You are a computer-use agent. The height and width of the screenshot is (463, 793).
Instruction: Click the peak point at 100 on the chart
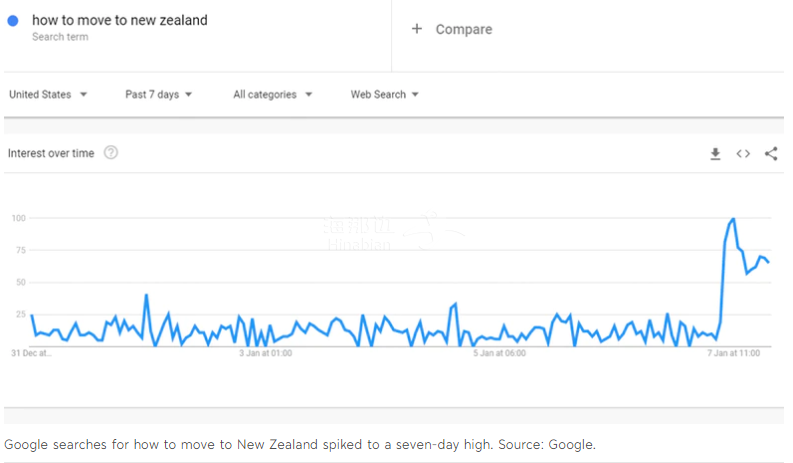pyautogui.click(x=733, y=219)
